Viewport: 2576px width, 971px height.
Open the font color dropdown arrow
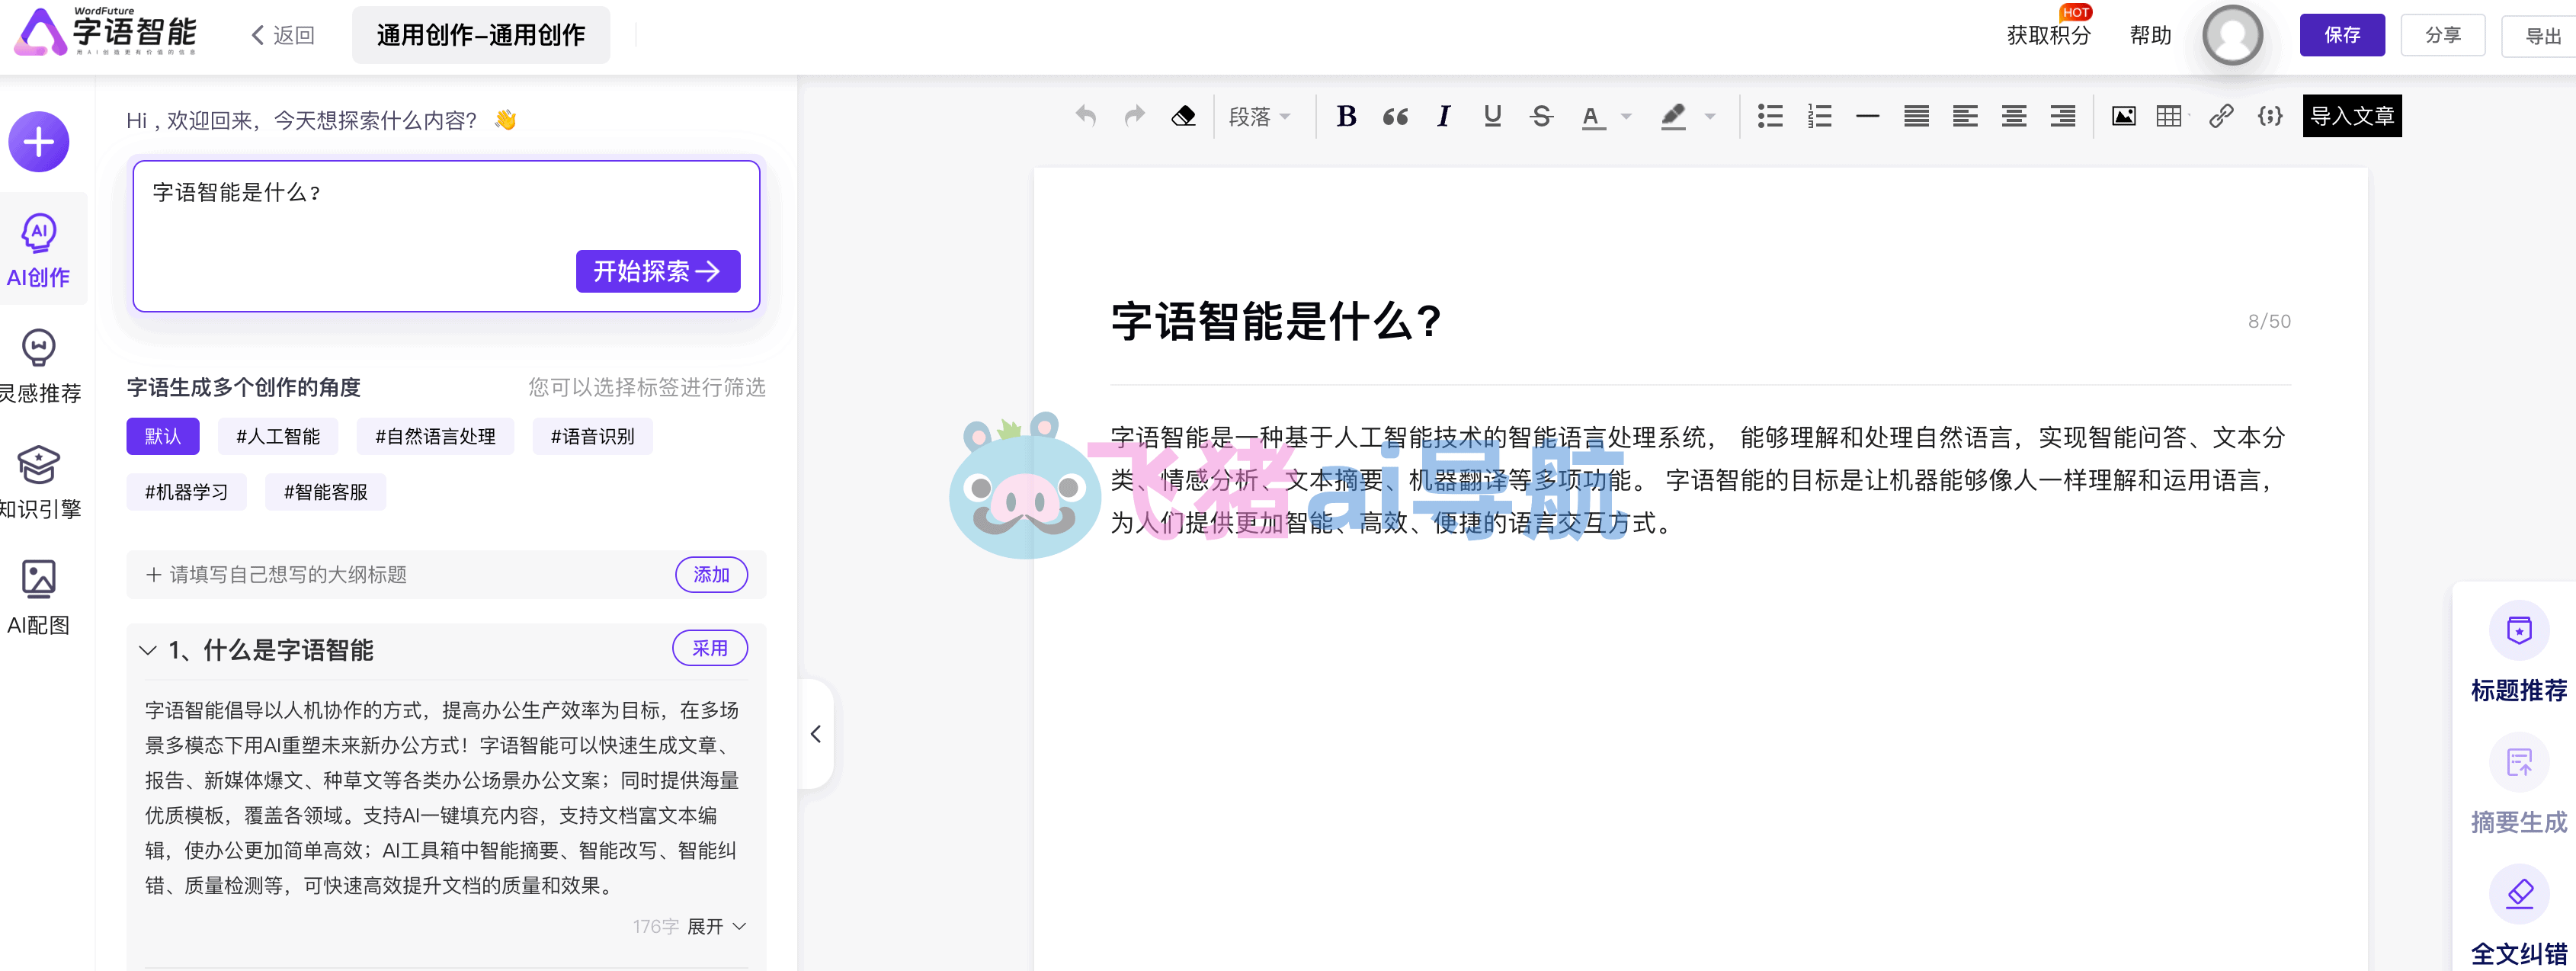pyautogui.click(x=1626, y=117)
